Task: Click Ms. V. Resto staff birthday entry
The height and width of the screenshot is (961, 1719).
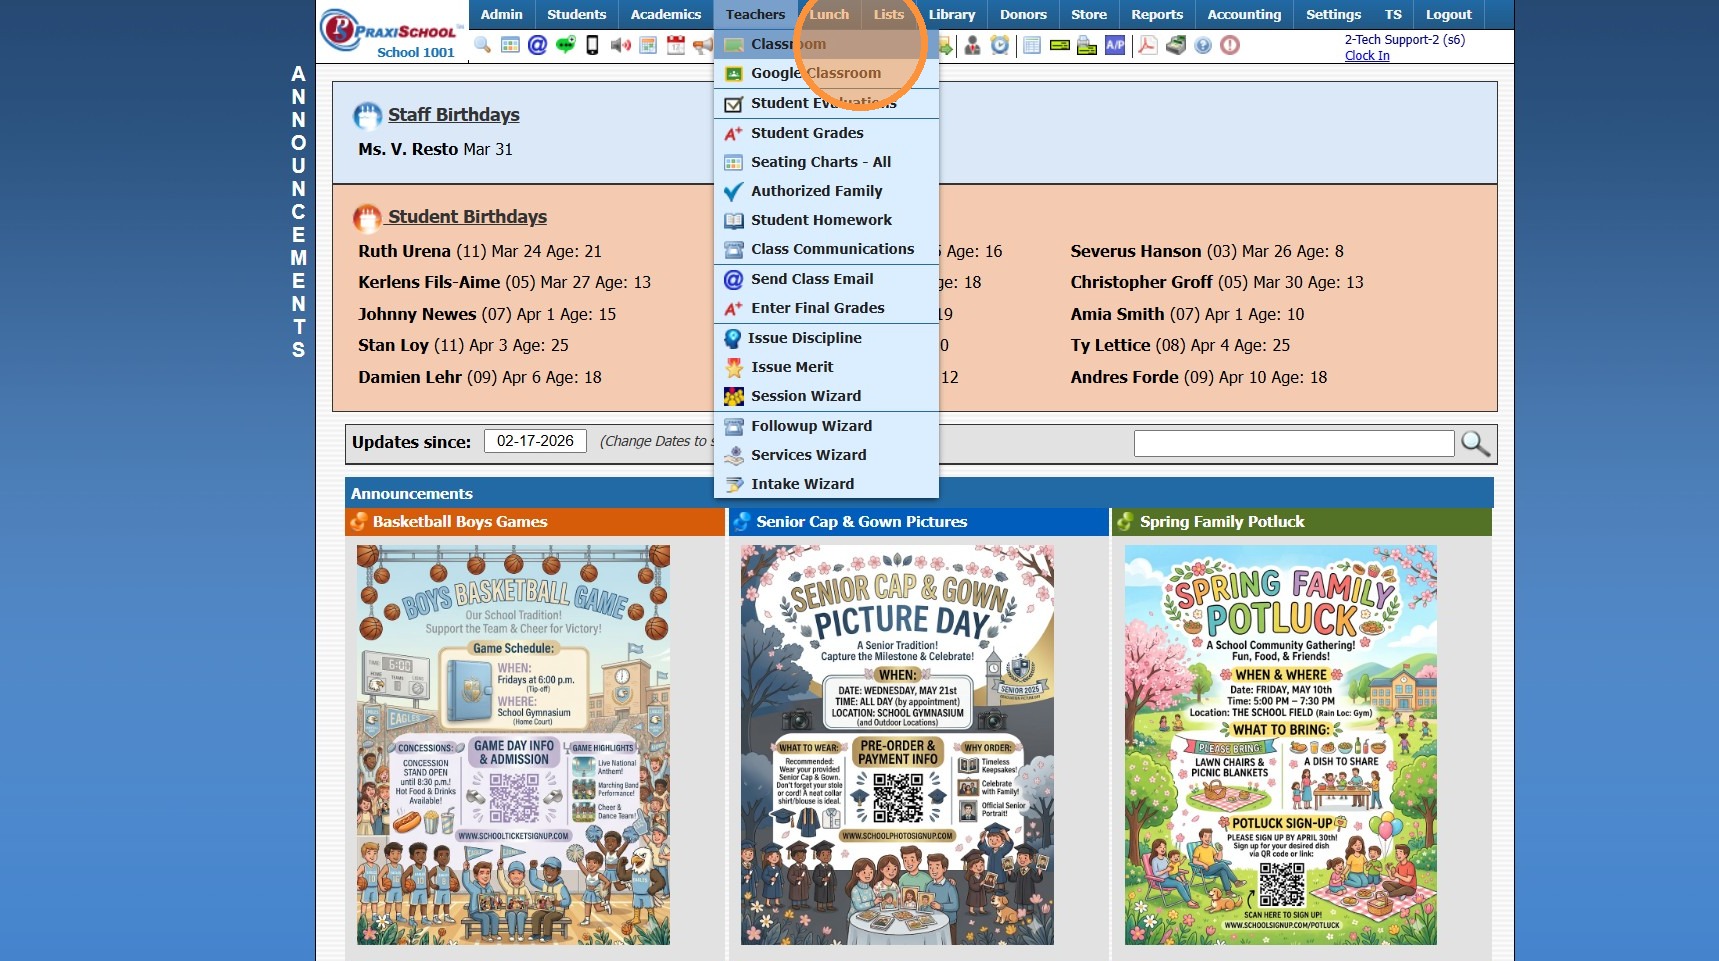Action: tap(435, 149)
